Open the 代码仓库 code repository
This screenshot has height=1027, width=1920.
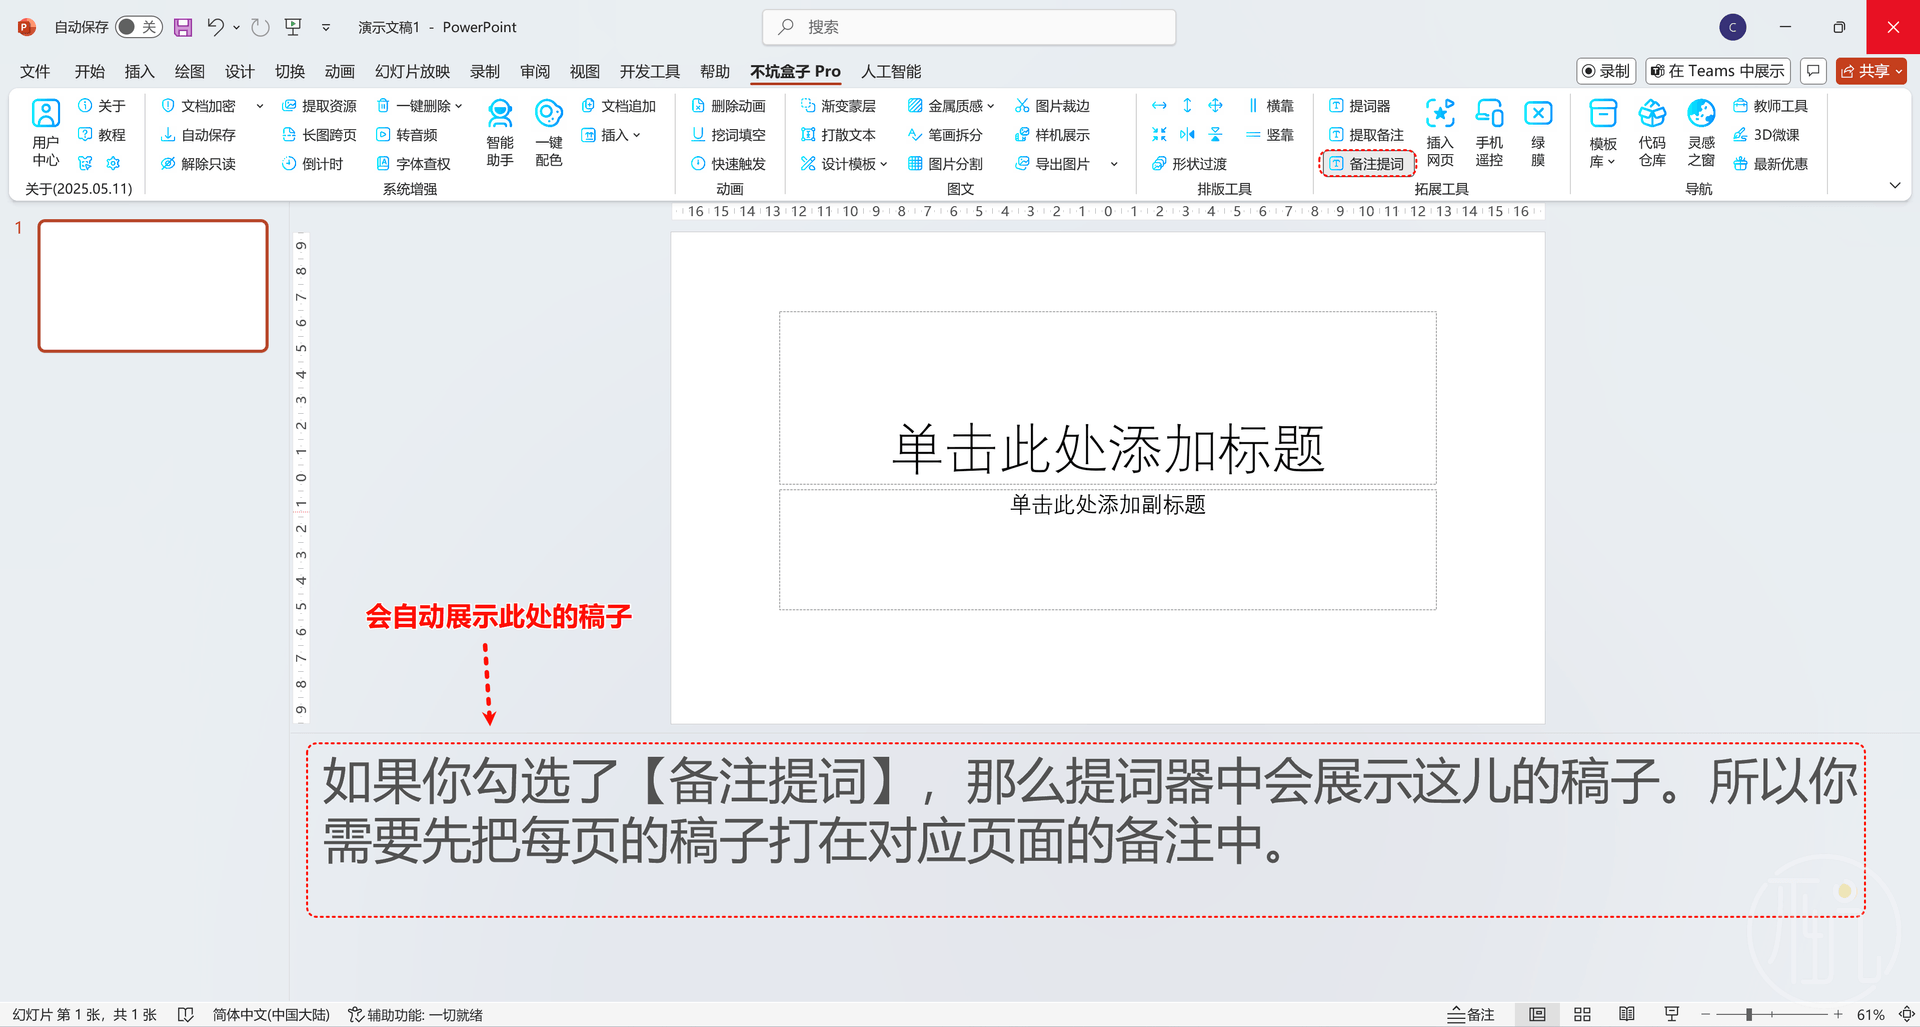coord(1652,133)
